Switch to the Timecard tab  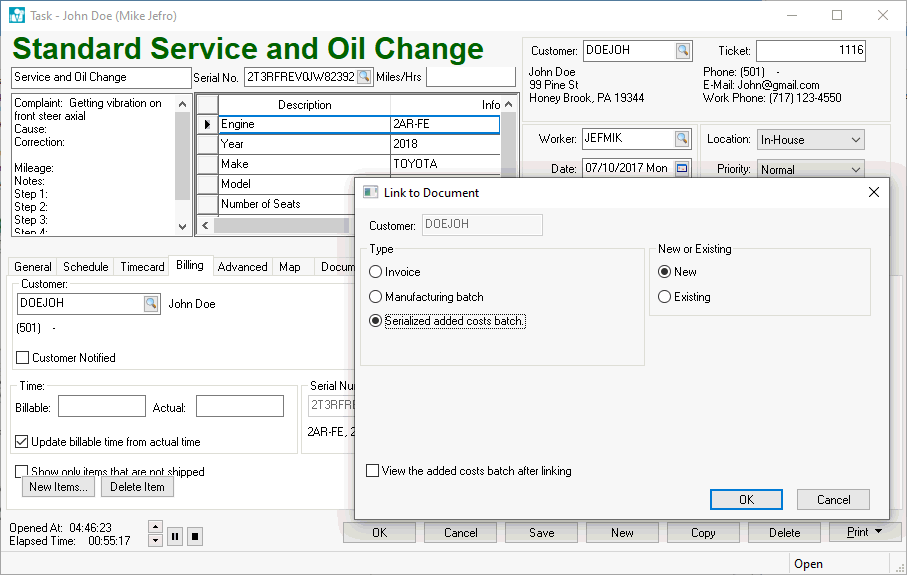pos(142,267)
